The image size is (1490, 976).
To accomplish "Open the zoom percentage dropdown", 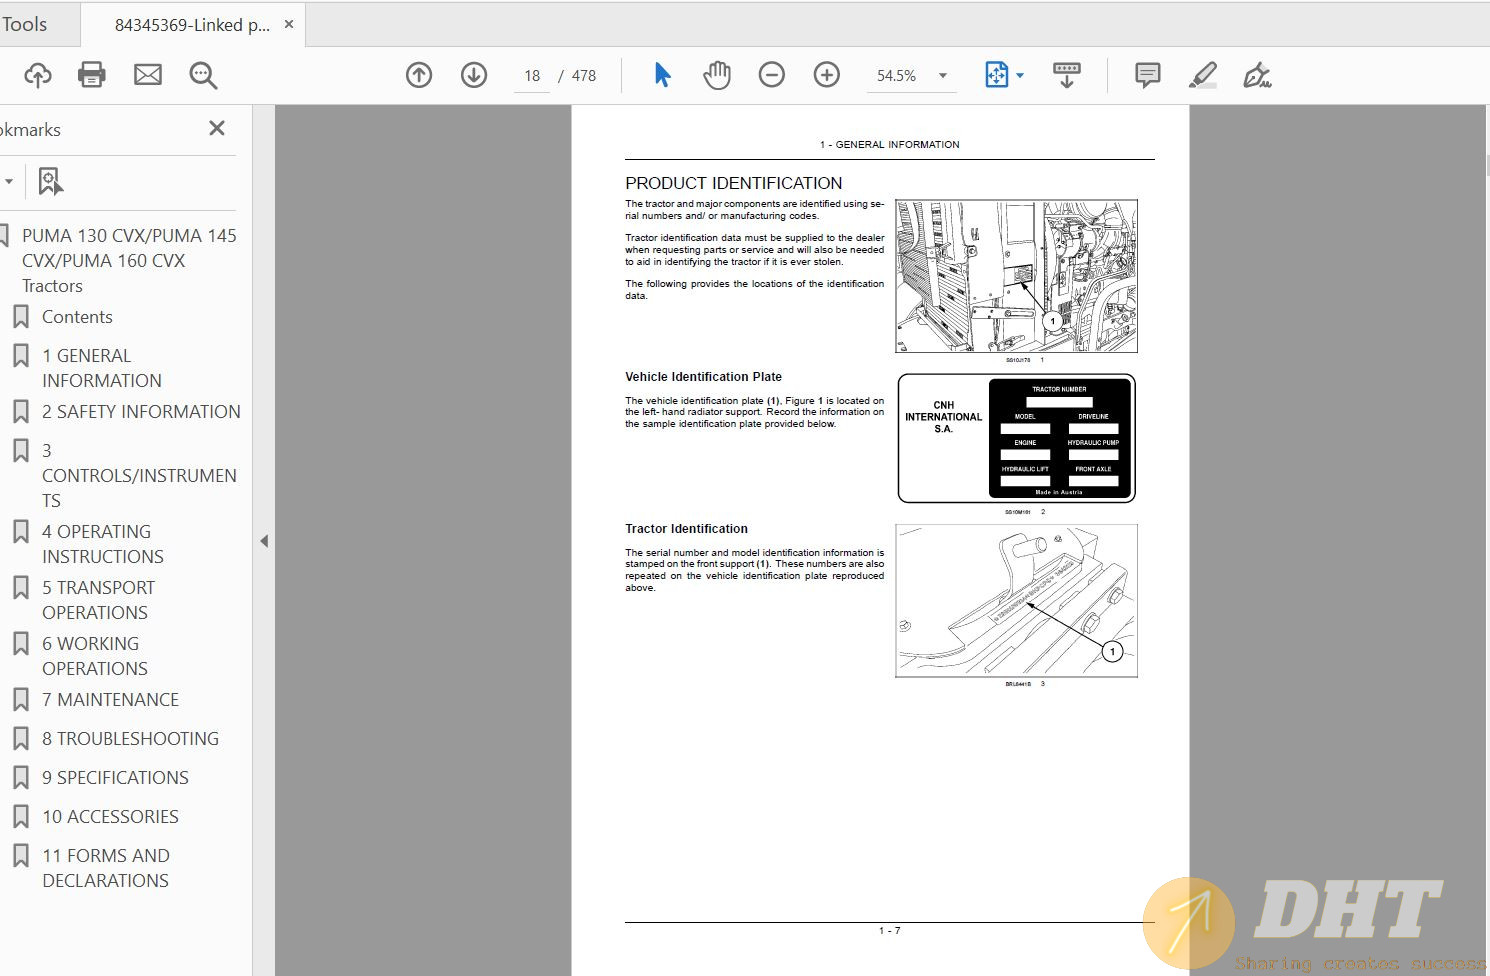I will (942, 76).
